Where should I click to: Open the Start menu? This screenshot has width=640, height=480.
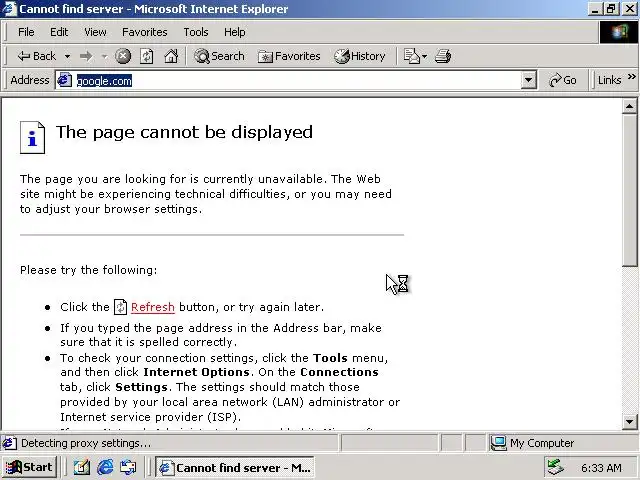[x=29, y=467]
